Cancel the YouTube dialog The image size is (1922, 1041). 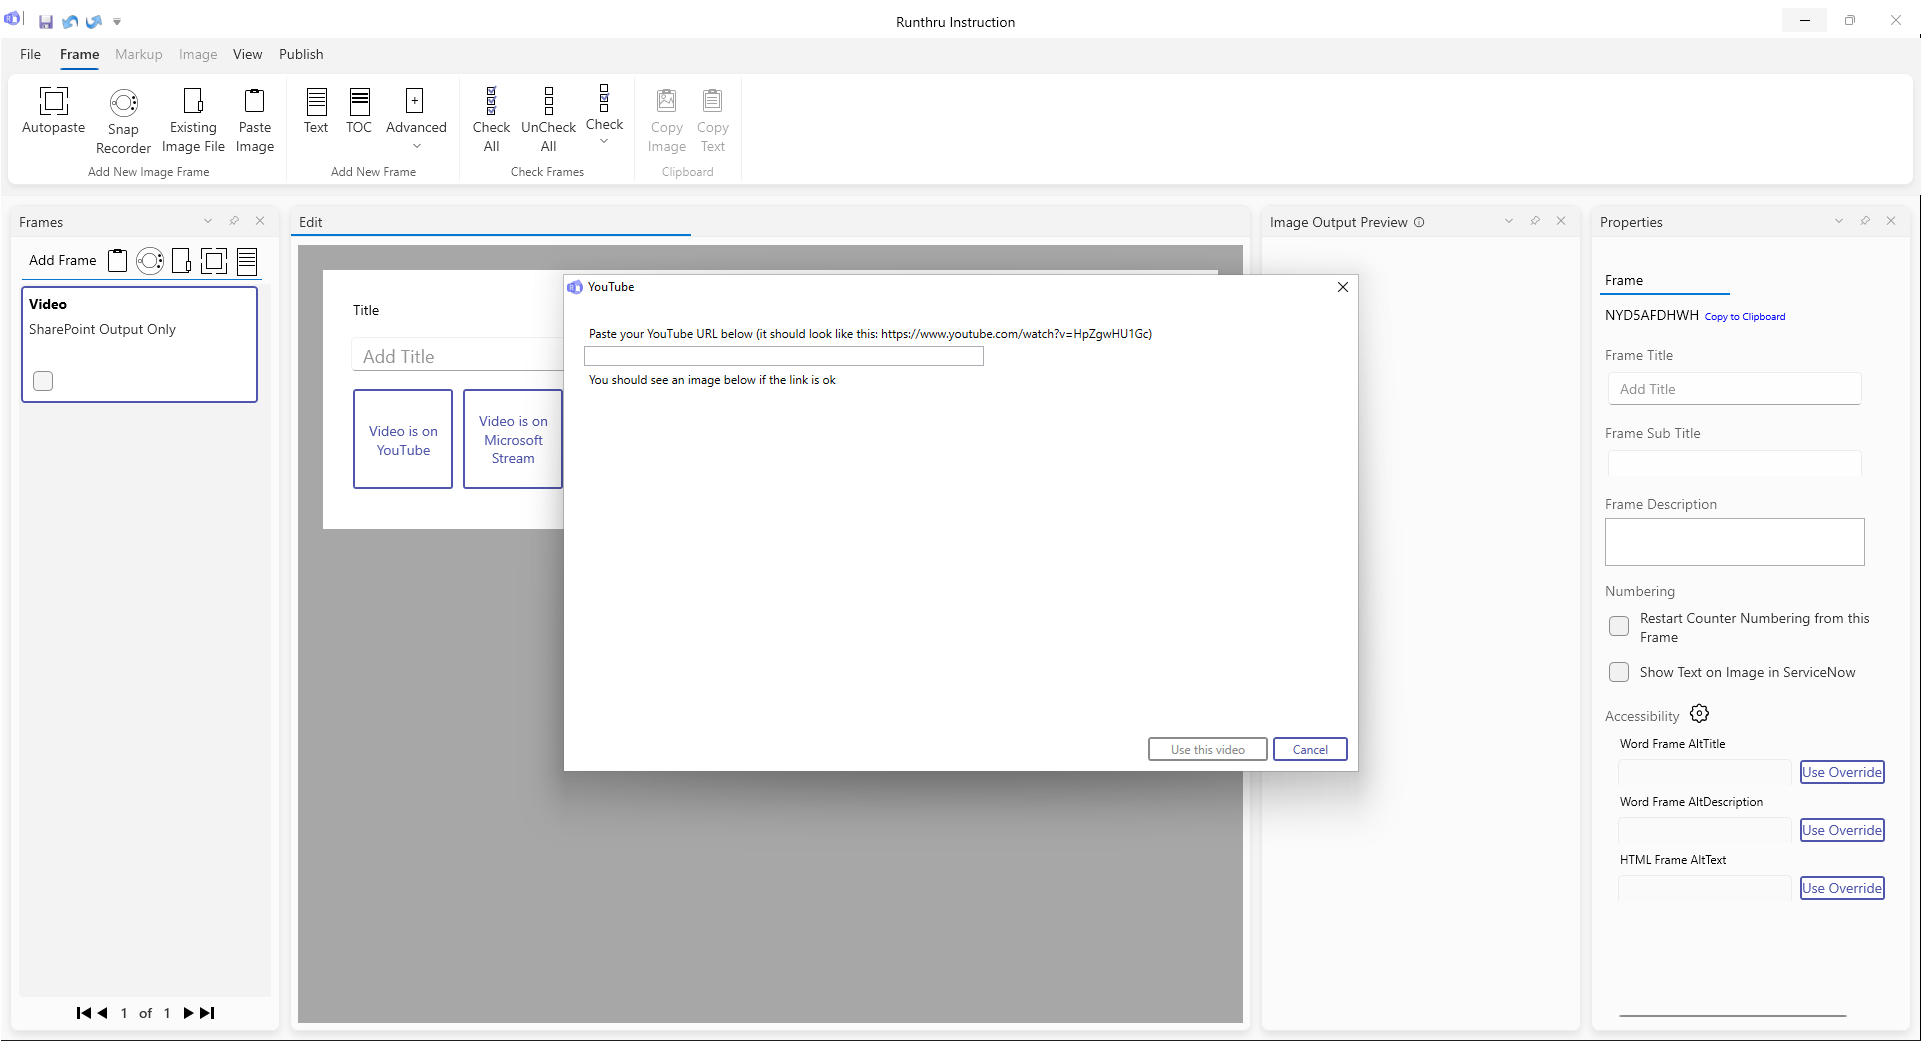(1309, 750)
